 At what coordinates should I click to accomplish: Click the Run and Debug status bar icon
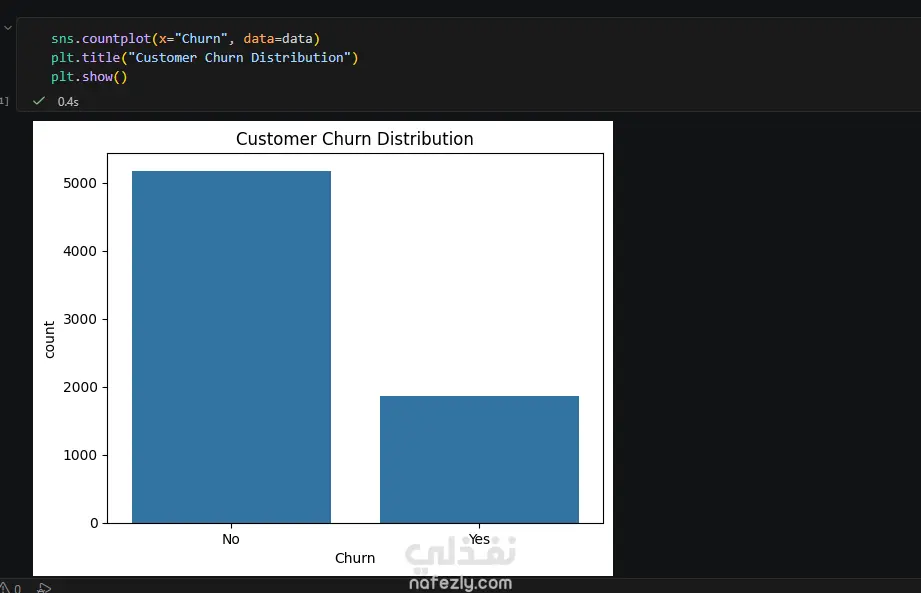tap(44, 588)
